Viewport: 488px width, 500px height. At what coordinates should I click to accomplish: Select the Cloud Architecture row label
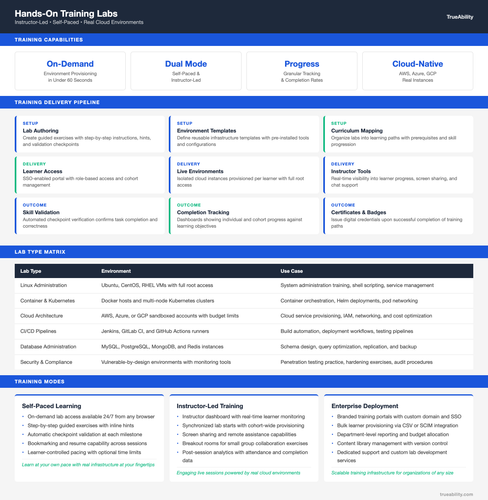[41, 316]
